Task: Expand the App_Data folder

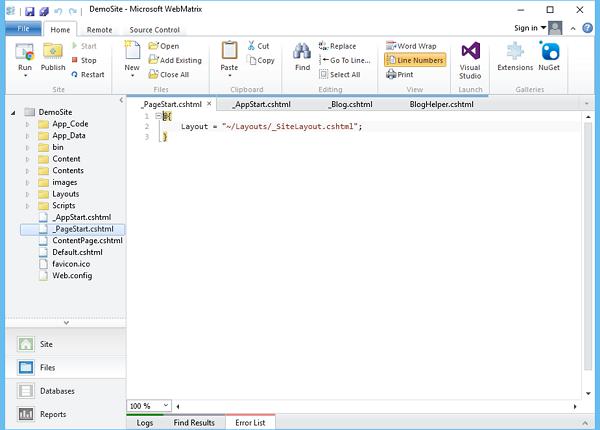Action: [28, 136]
